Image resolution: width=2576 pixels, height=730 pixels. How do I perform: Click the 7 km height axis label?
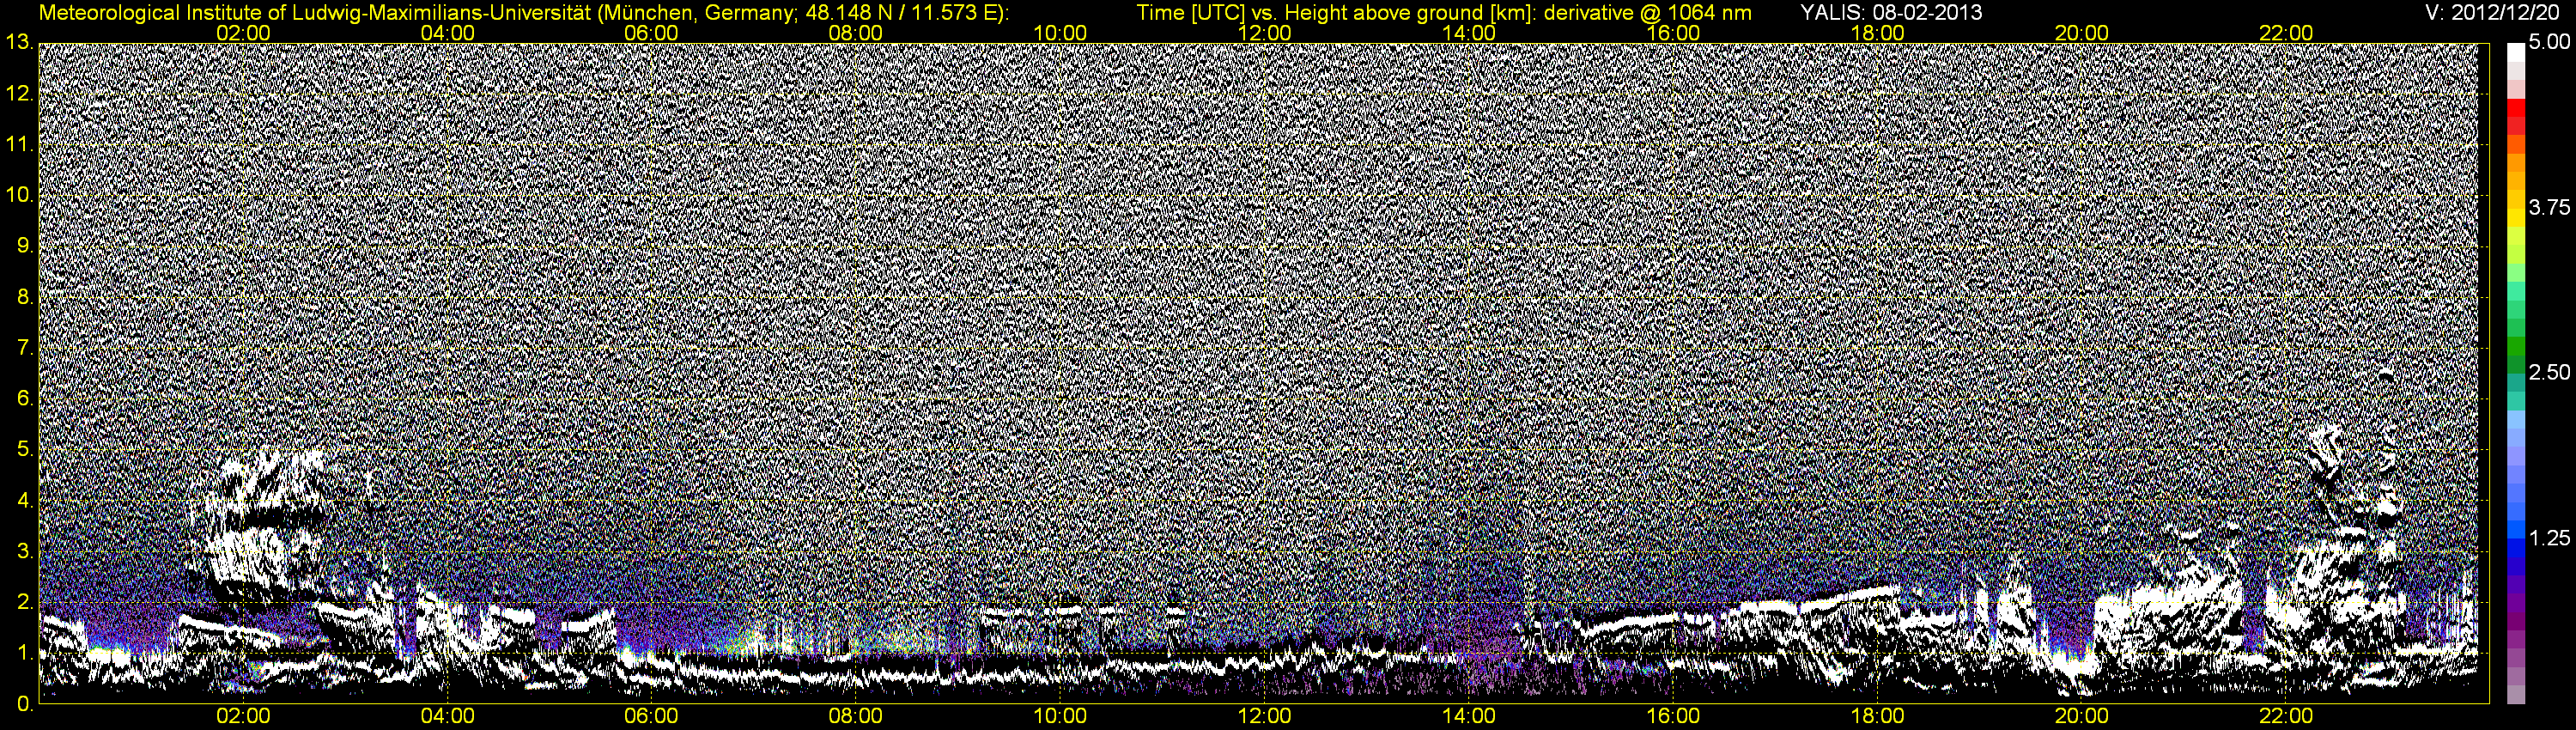click(24, 349)
